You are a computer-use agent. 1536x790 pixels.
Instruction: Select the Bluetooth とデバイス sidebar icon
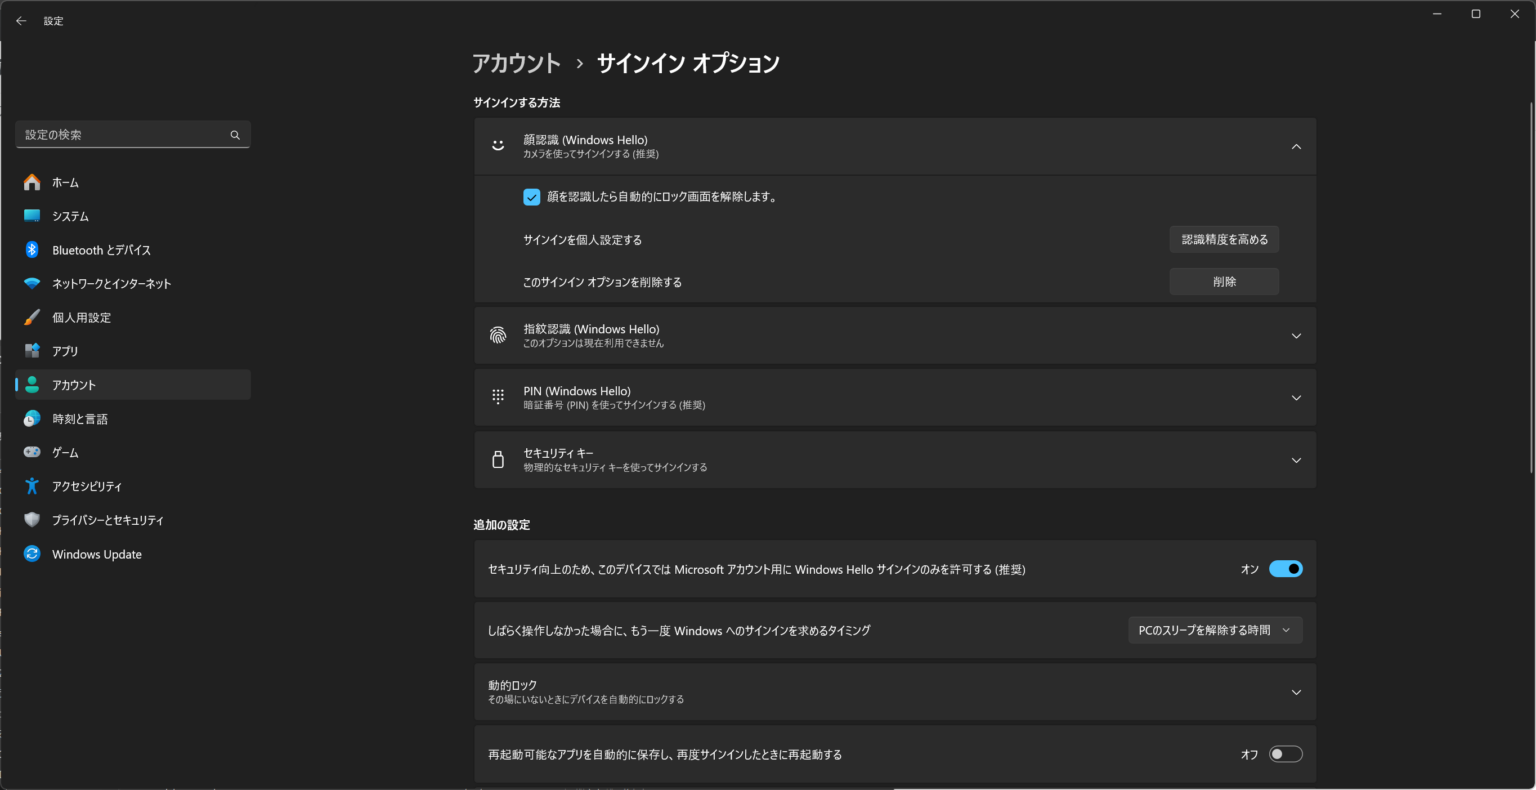[28, 249]
